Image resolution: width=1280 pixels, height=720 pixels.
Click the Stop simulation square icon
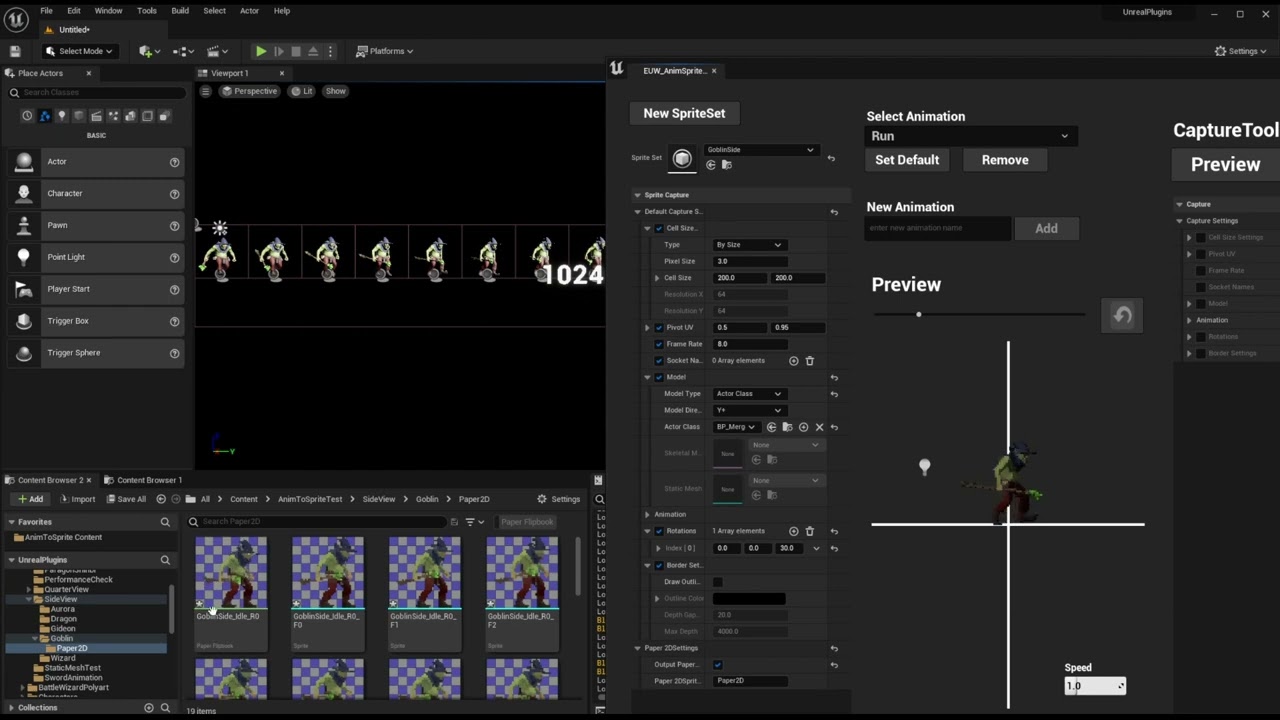pos(295,51)
